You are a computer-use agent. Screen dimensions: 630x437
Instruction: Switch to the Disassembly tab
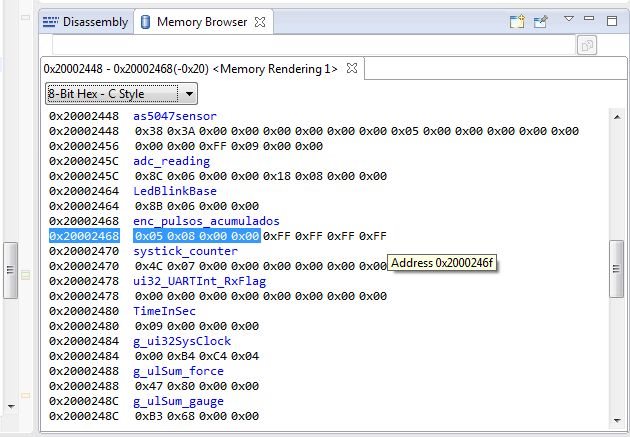86,22
